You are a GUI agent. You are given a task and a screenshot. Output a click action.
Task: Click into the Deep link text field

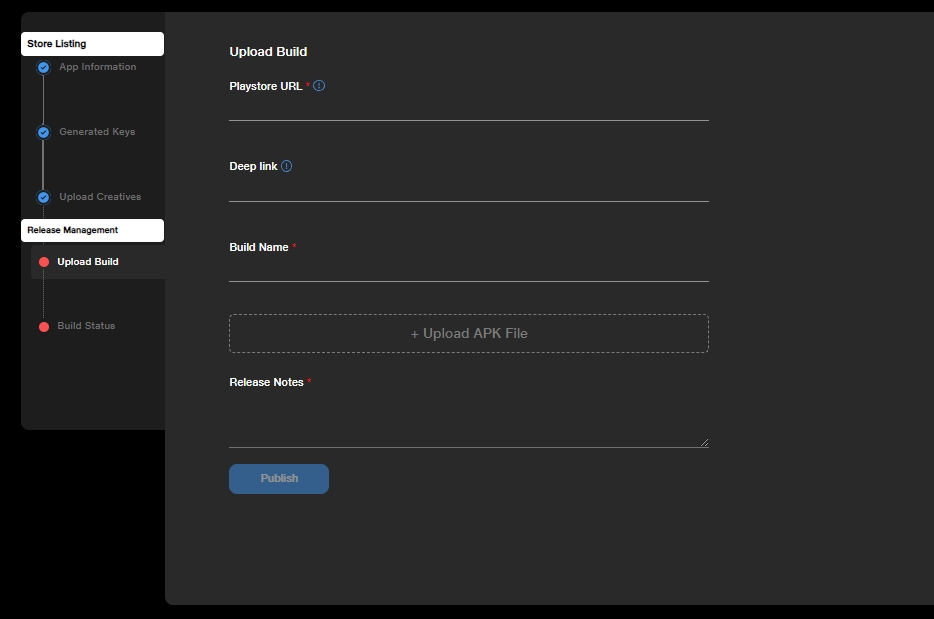tap(468, 189)
